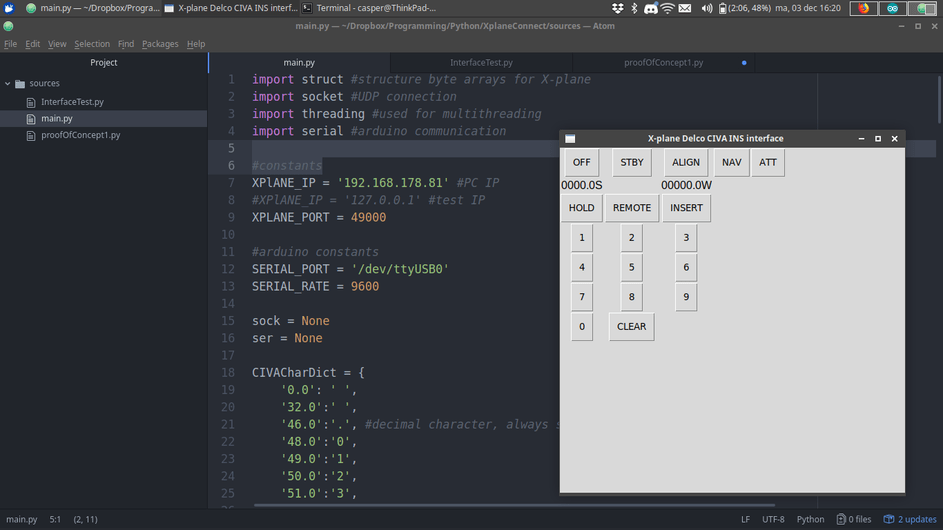This screenshot has width=943, height=530.
Task: Open the Bluetooth tray icon
Action: [634, 8]
